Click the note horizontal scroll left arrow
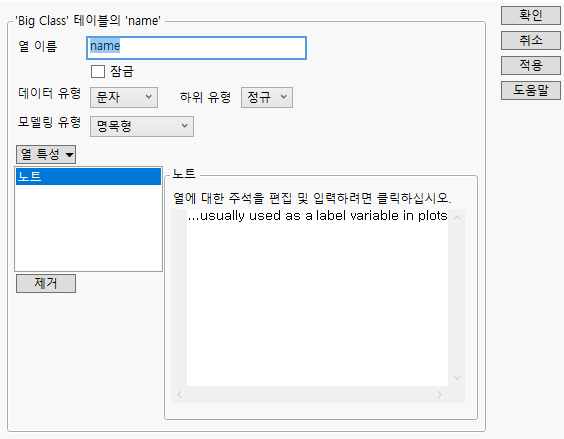 click(179, 394)
